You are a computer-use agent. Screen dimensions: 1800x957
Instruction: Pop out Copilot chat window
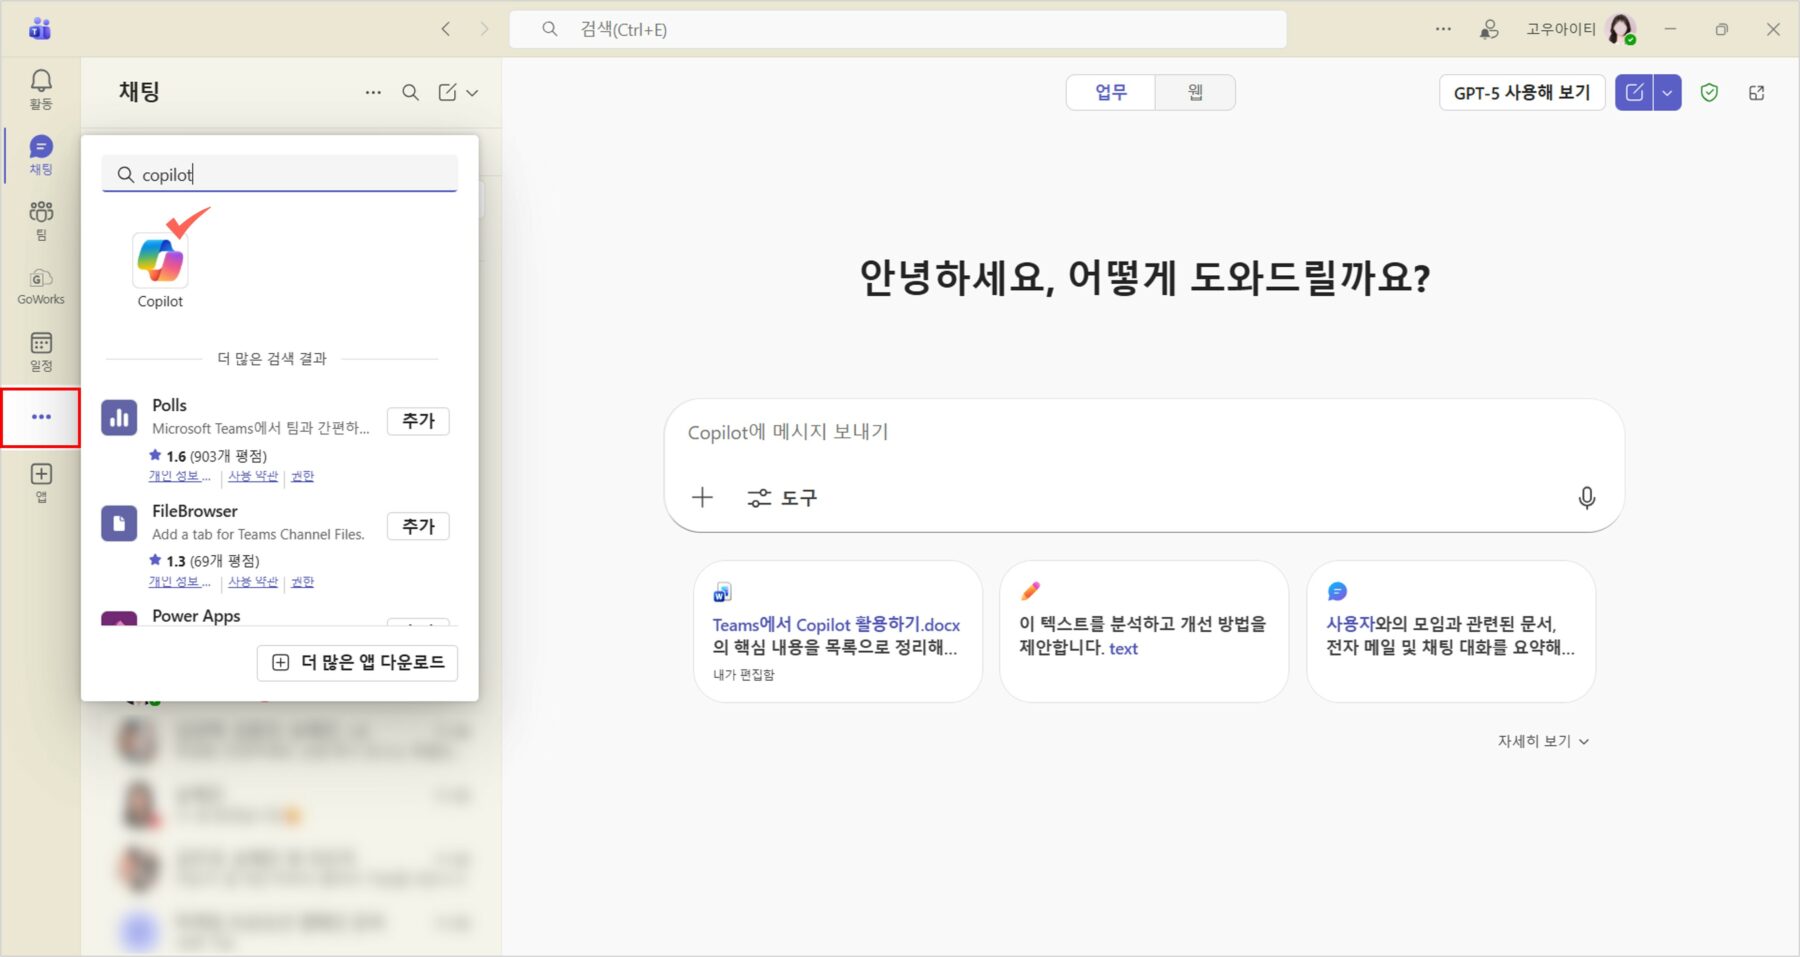click(1756, 93)
